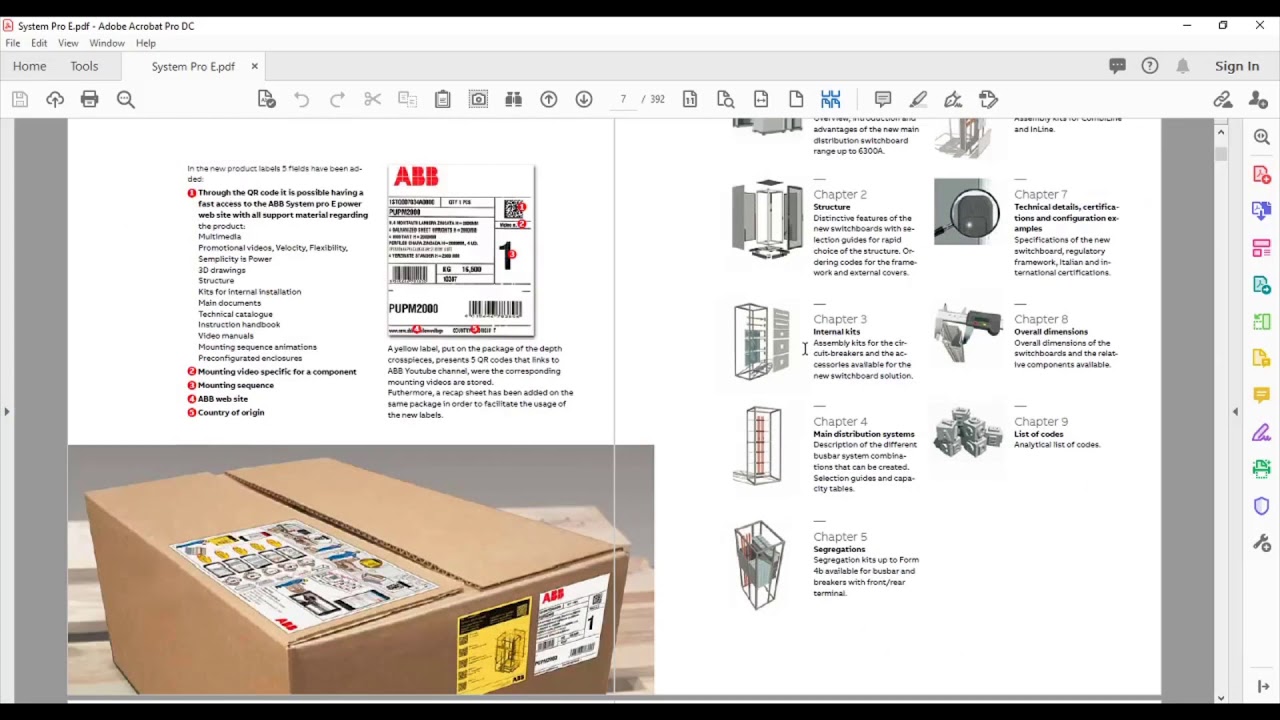Click the help question mark icon
The height and width of the screenshot is (720, 1280).
point(1150,66)
